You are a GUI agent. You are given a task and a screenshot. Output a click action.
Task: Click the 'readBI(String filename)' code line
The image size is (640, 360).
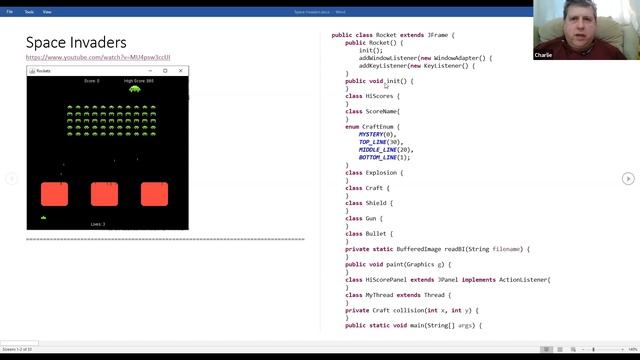pos(438,249)
